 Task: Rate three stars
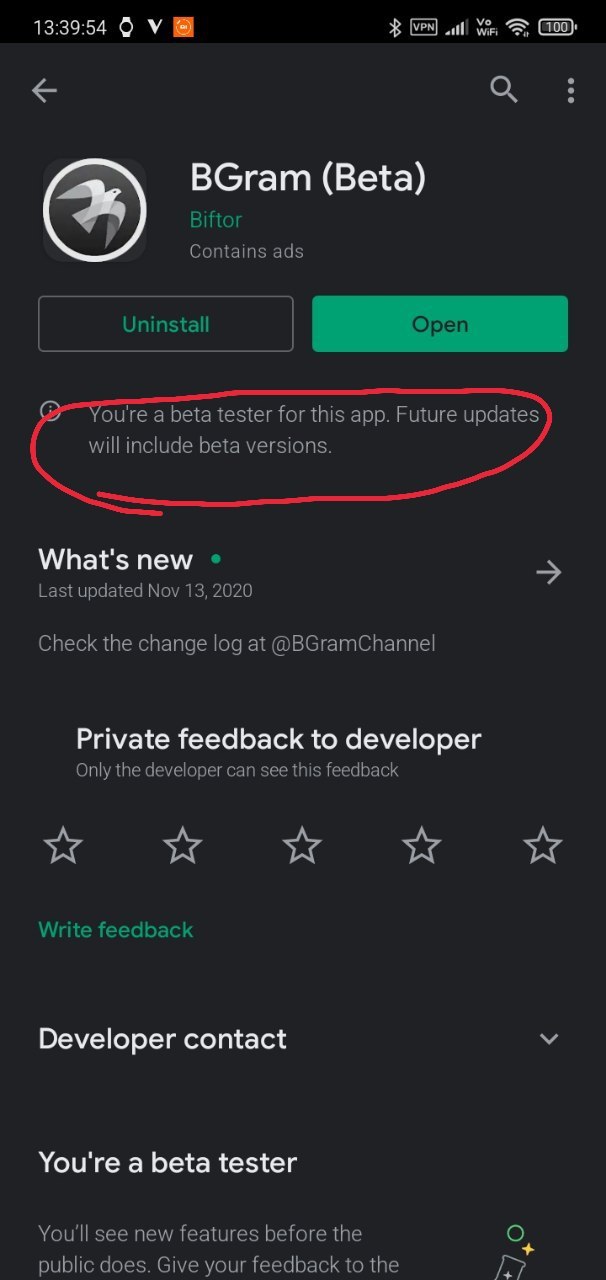click(x=302, y=846)
